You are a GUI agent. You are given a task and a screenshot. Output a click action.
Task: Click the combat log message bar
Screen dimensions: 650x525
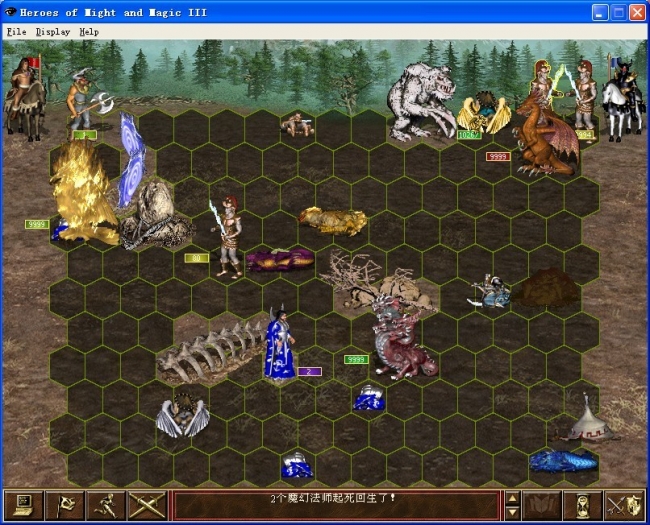pos(335,505)
